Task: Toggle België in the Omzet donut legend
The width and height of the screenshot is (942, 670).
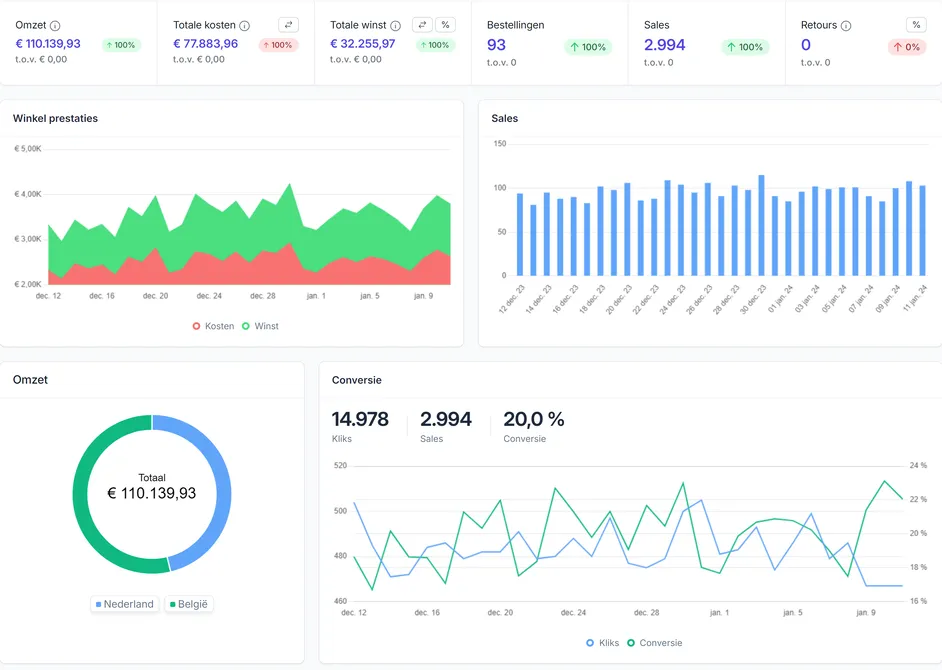Action: pos(189,604)
